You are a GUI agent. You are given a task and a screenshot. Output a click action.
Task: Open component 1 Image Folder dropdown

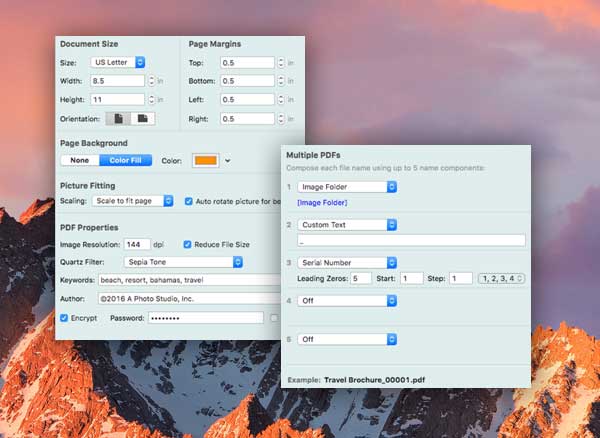click(x=347, y=187)
